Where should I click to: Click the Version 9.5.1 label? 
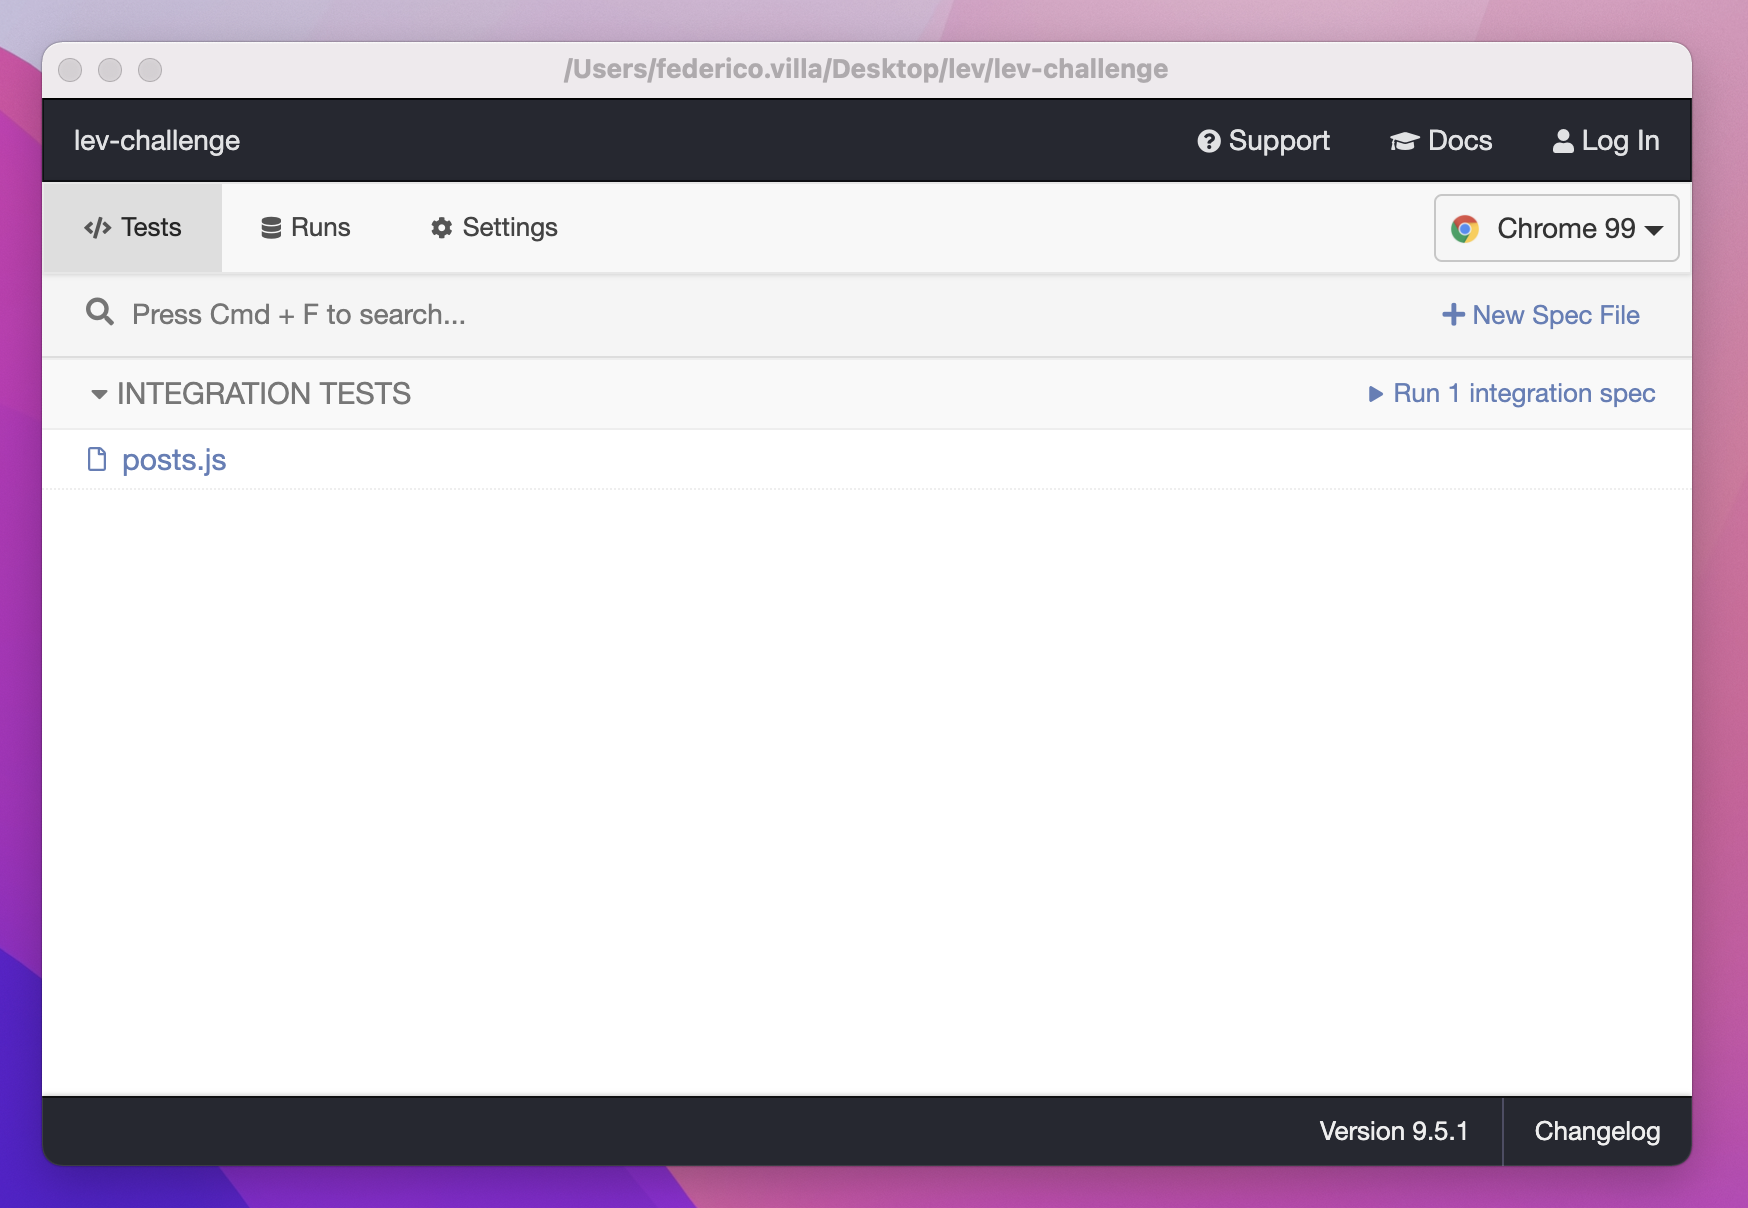[1394, 1131]
